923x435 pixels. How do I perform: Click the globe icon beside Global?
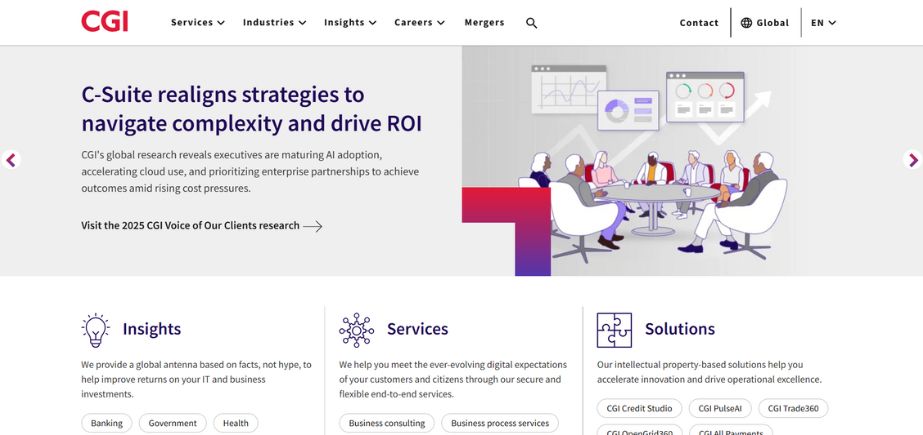[746, 23]
